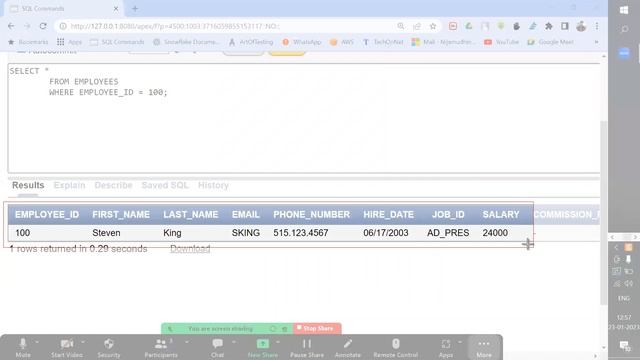This screenshot has height=360, width=640.
Task: Click the browser forward arrow
Action: click(27, 26)
